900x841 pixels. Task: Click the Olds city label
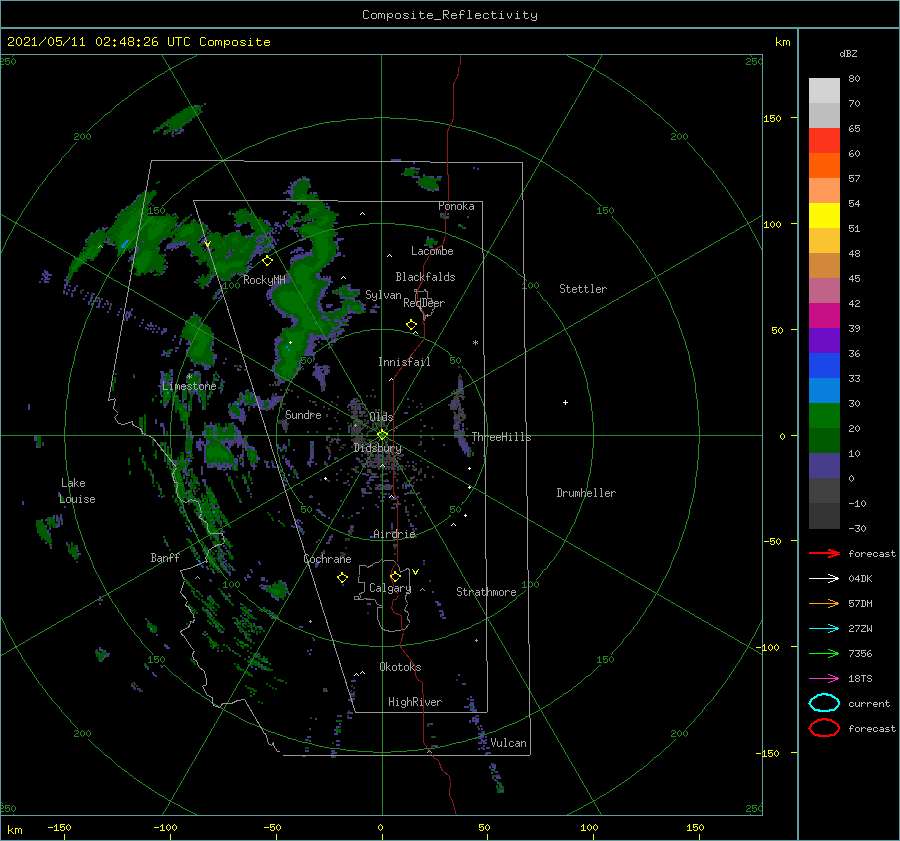click(381, 417)
